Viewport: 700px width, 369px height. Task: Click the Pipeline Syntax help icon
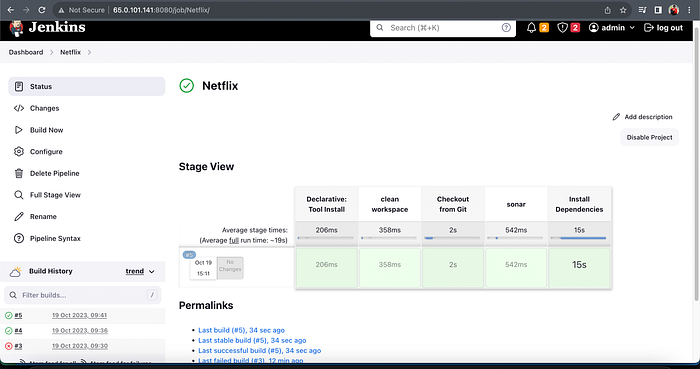19,238
